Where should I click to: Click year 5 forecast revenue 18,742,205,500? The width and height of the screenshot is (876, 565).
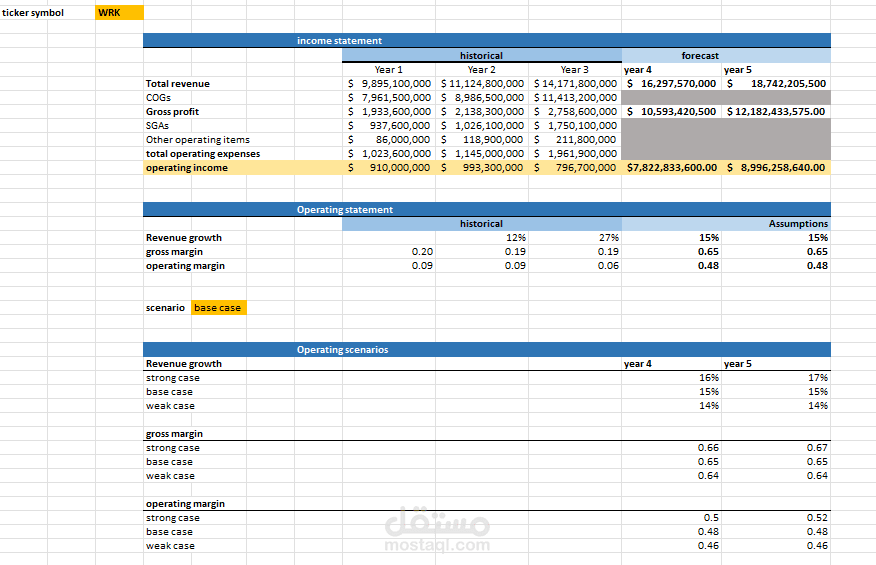(x=776, y=83)
